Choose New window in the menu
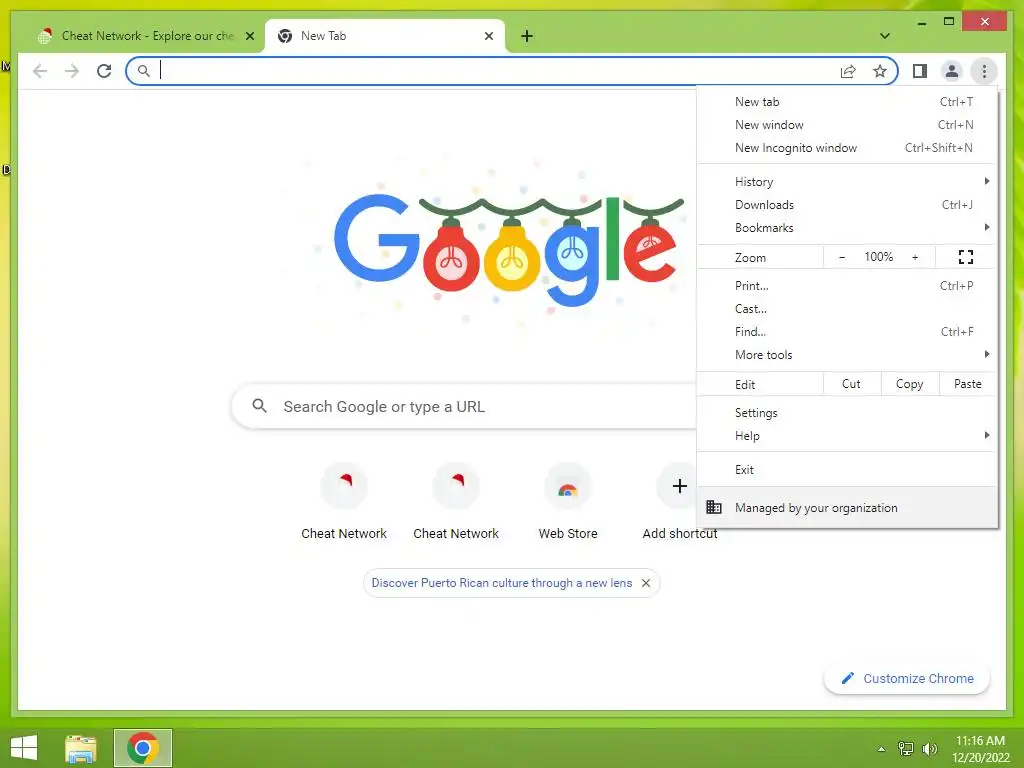This screenshot has height=768, width=1024. (x=847, y=125)
